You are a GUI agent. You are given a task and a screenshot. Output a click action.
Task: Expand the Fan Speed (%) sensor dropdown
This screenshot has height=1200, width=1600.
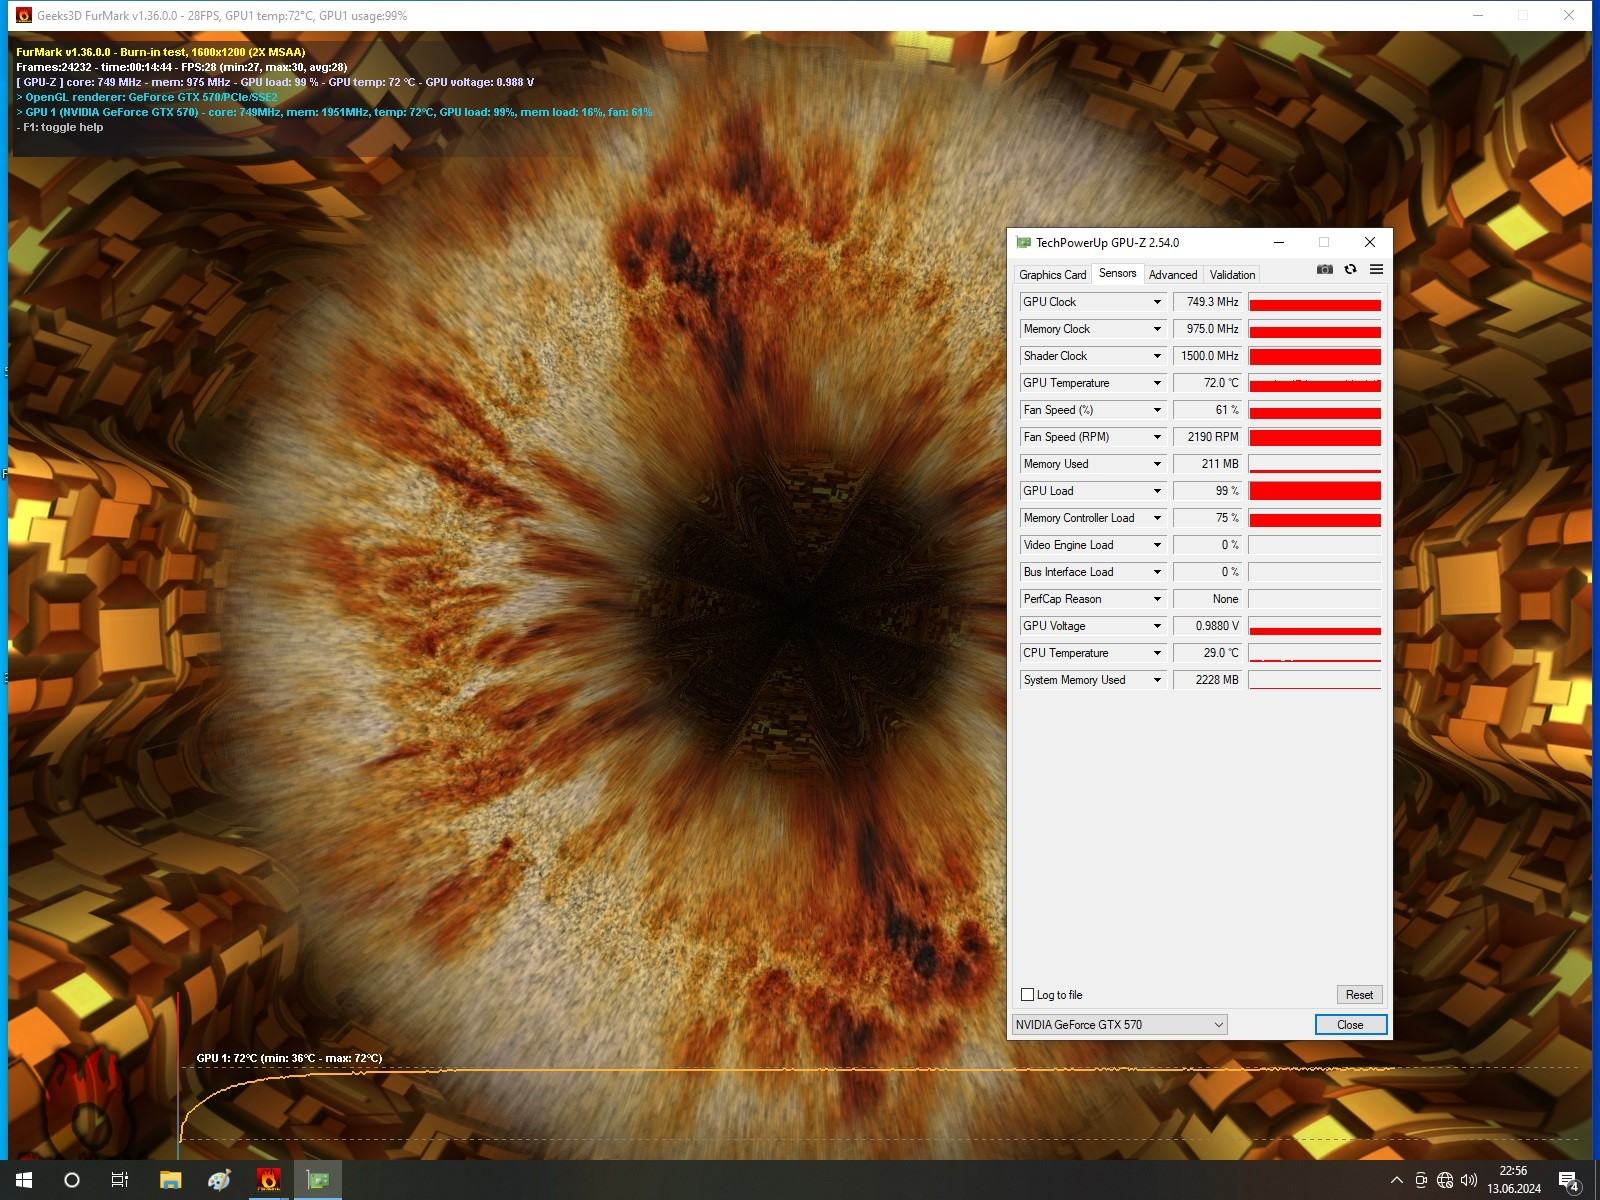coord(1157,410)
